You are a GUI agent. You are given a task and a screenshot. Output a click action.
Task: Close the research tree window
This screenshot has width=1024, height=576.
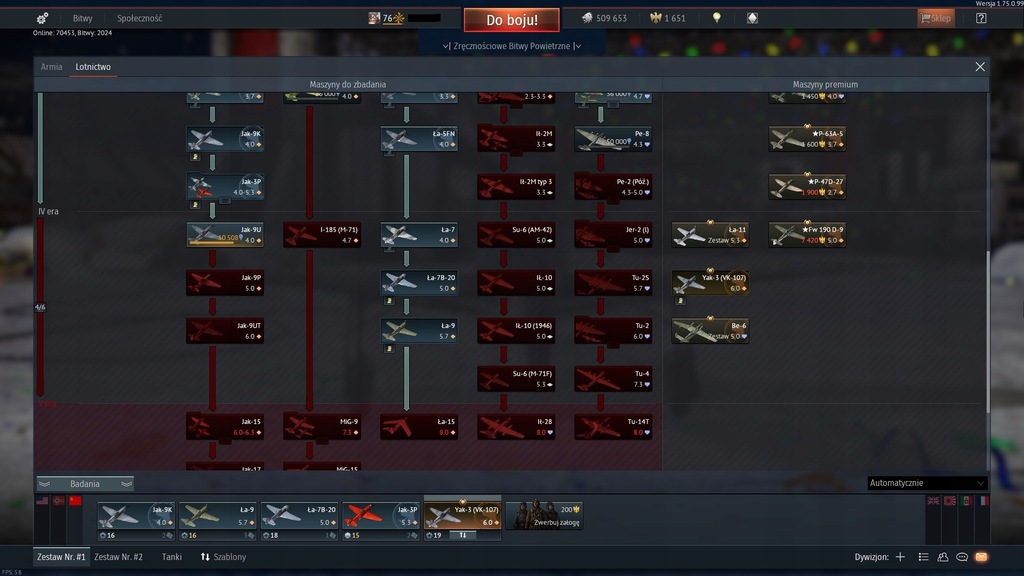click(980, 67)
